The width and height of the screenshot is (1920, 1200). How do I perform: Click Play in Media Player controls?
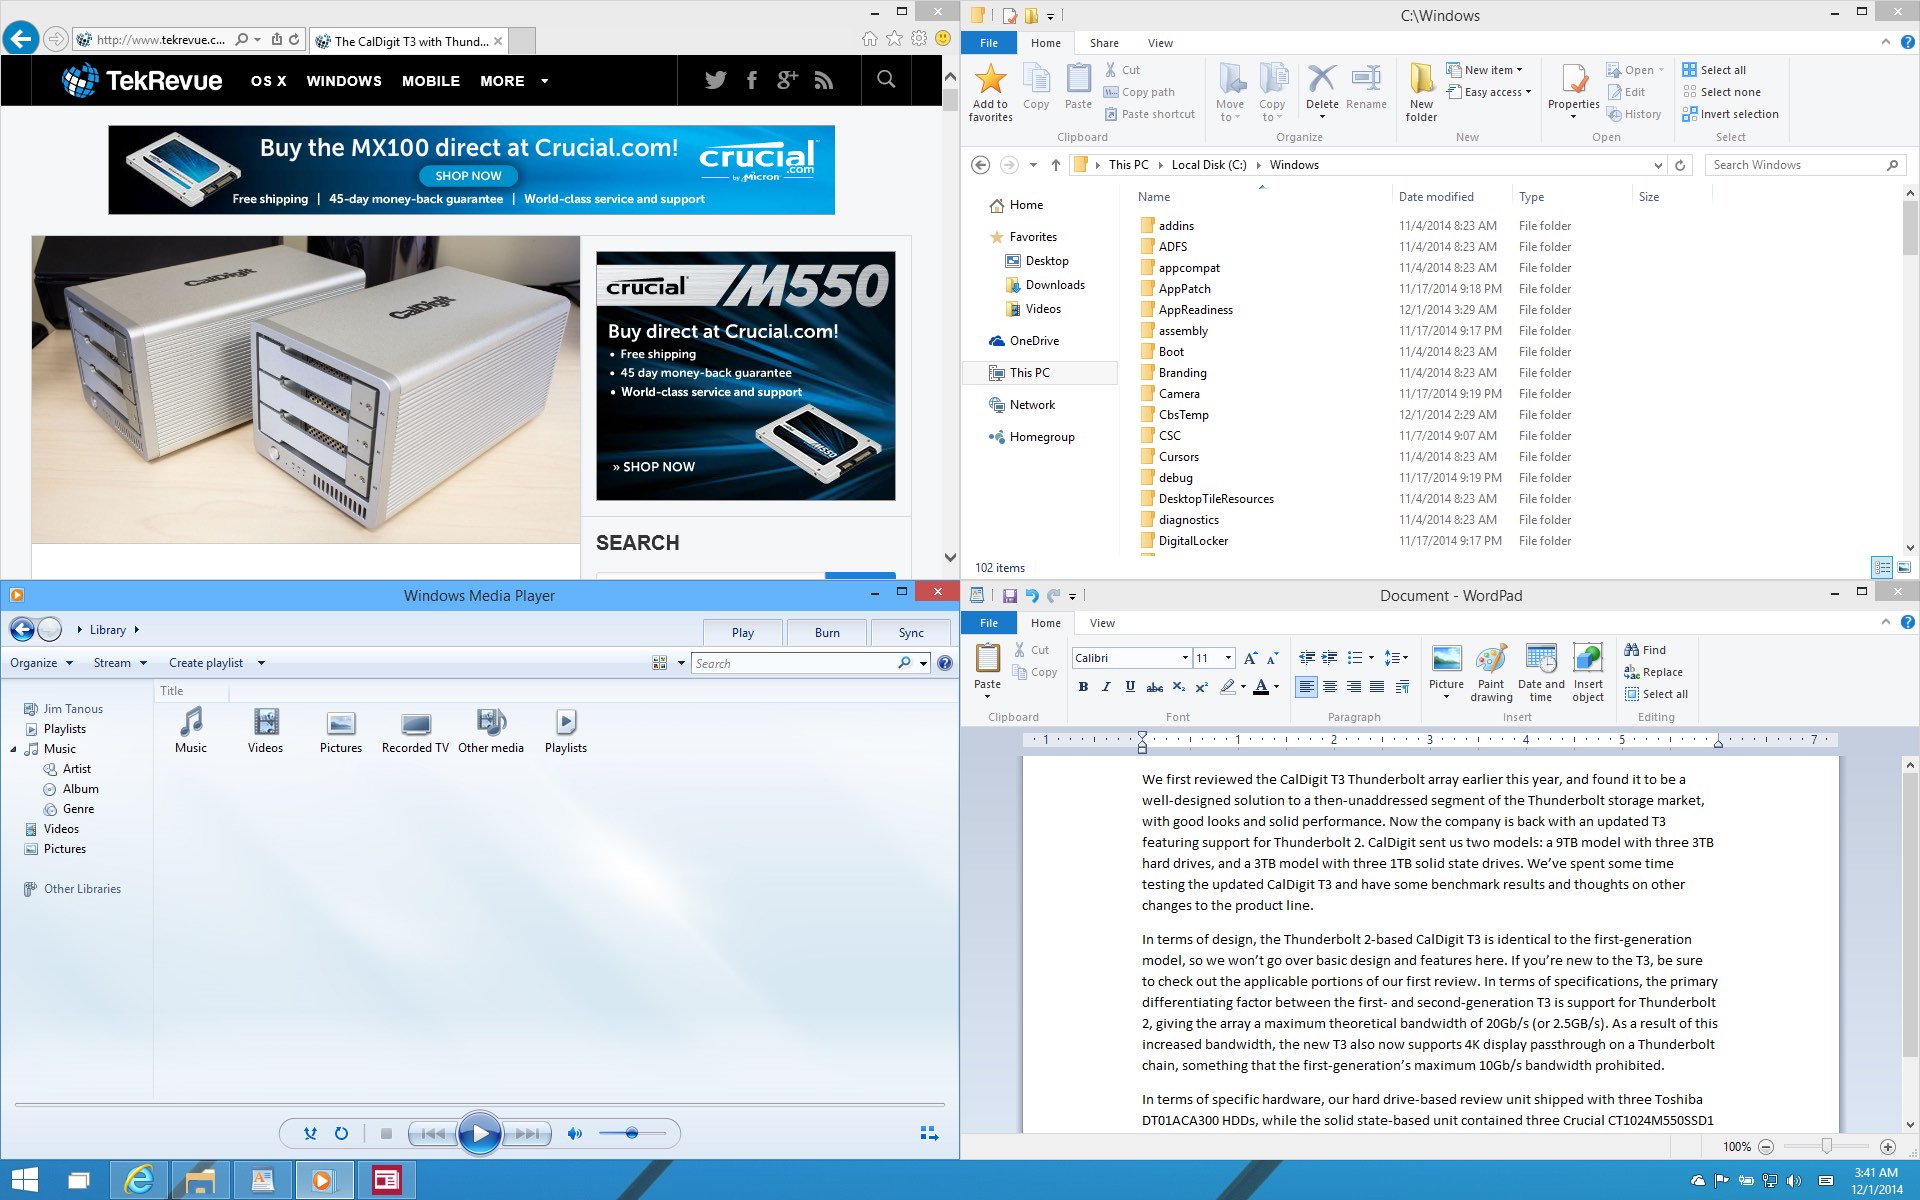pos(480,1133)
